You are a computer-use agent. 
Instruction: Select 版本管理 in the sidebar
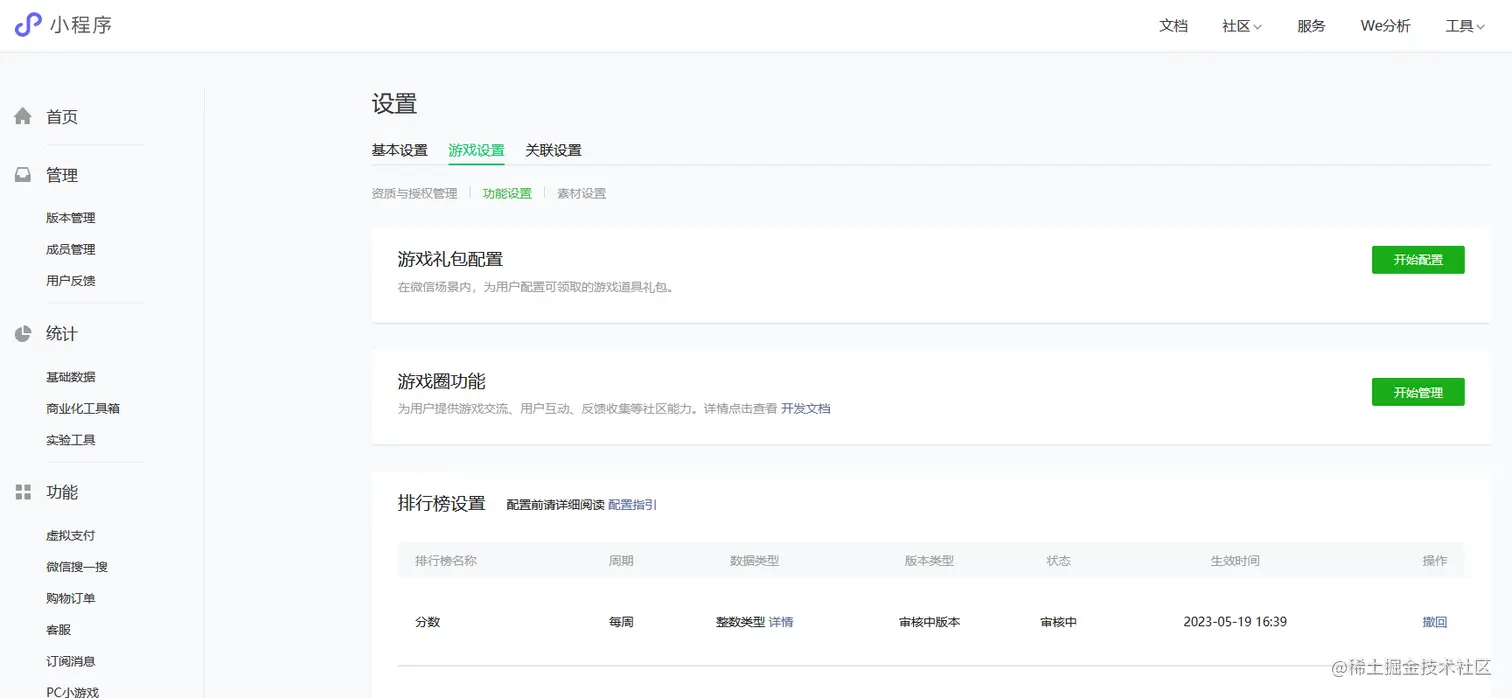[70, 217]
